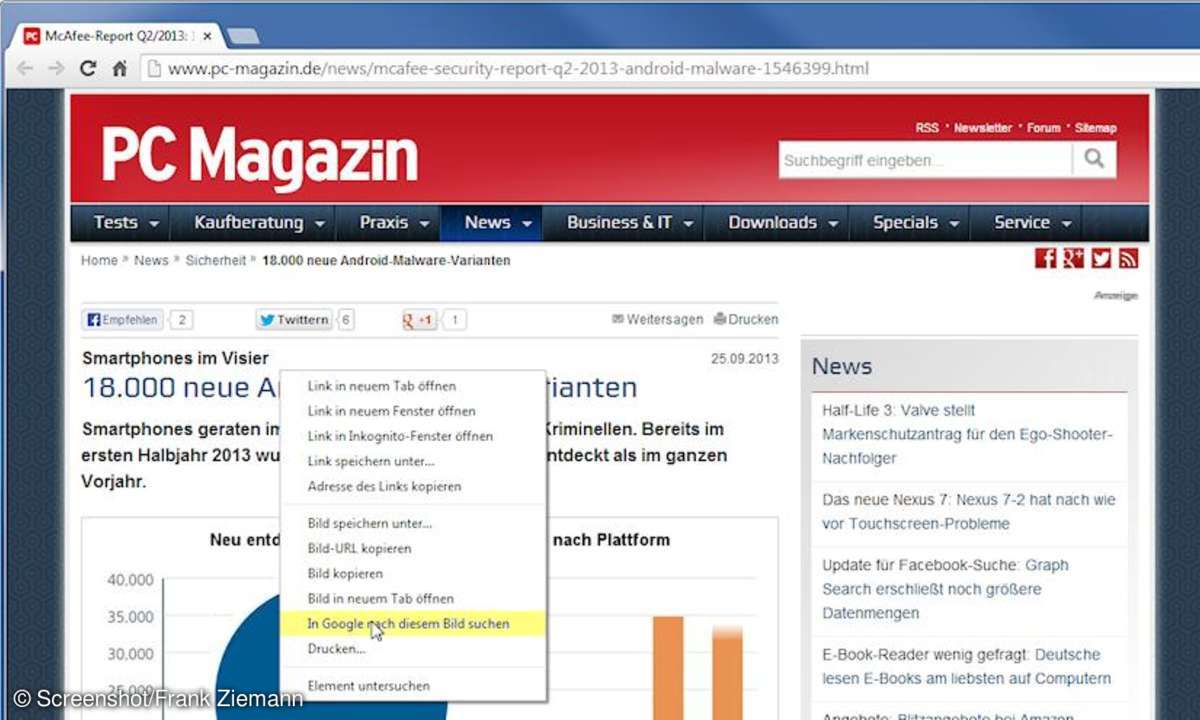Image resolution: width=1200 pixels, height=720 pixels.
Task: Click the Google +1 button
Action: 420,320
